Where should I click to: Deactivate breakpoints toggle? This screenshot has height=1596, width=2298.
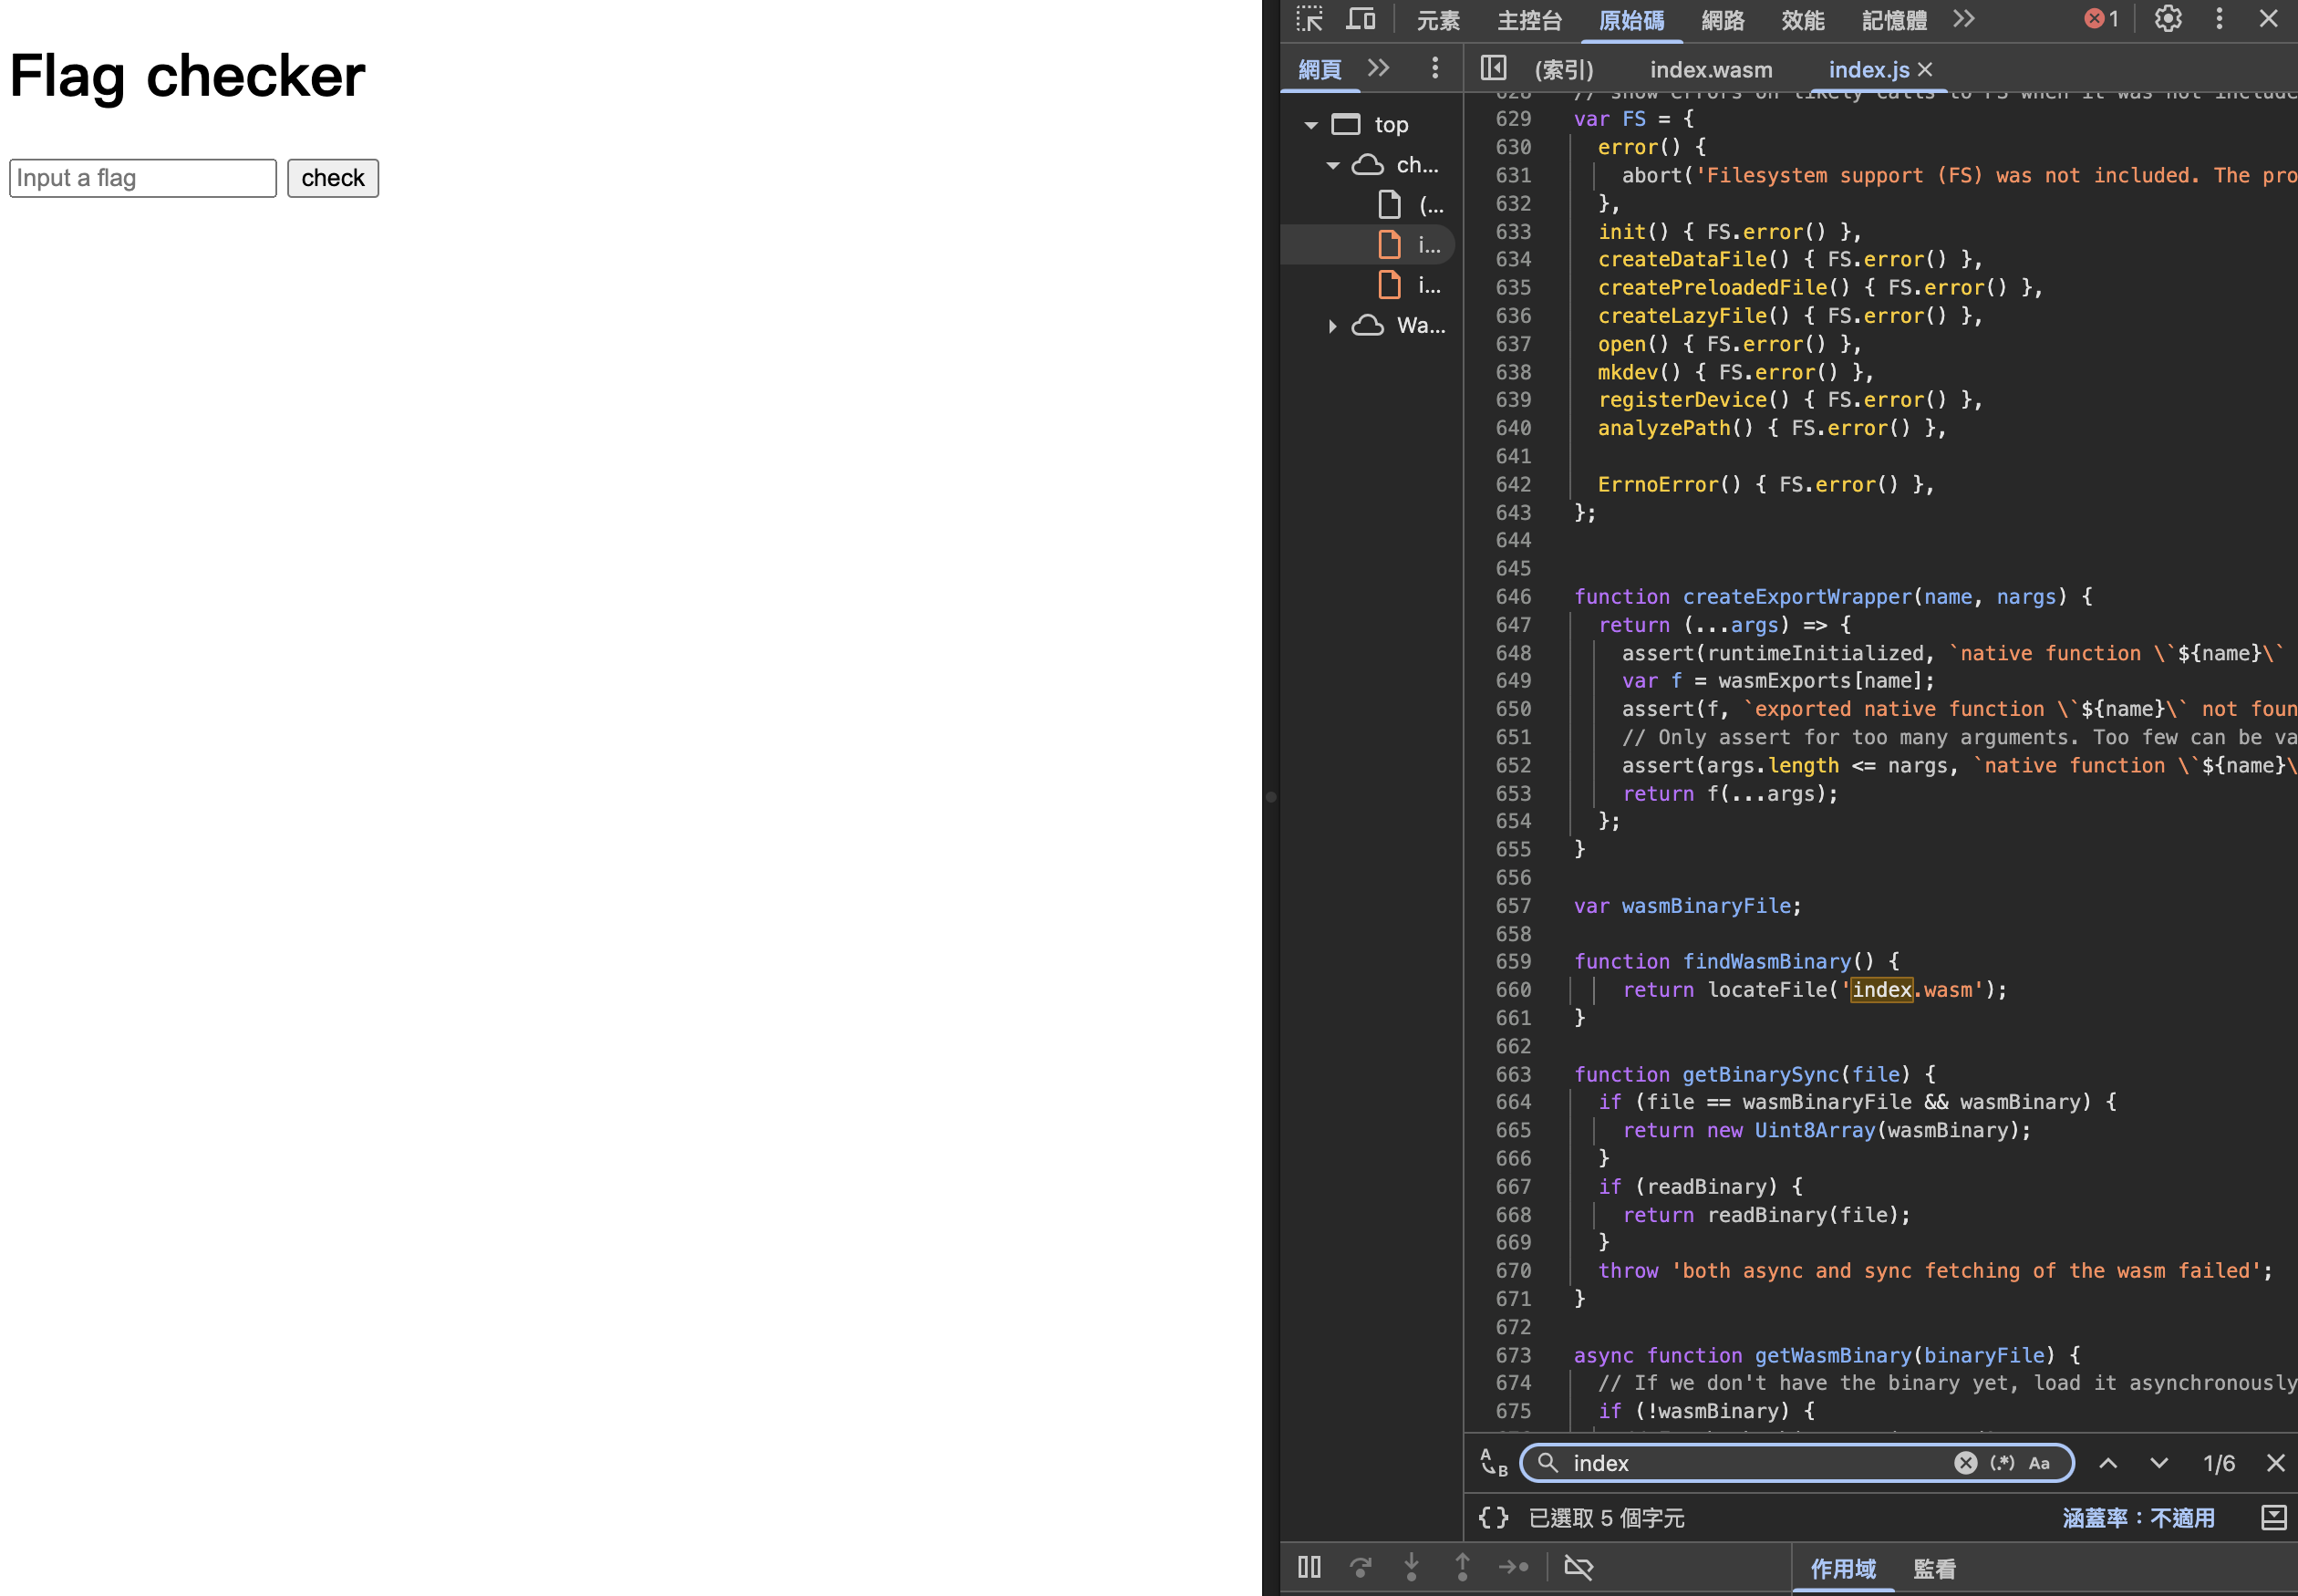point(1578,1566)
